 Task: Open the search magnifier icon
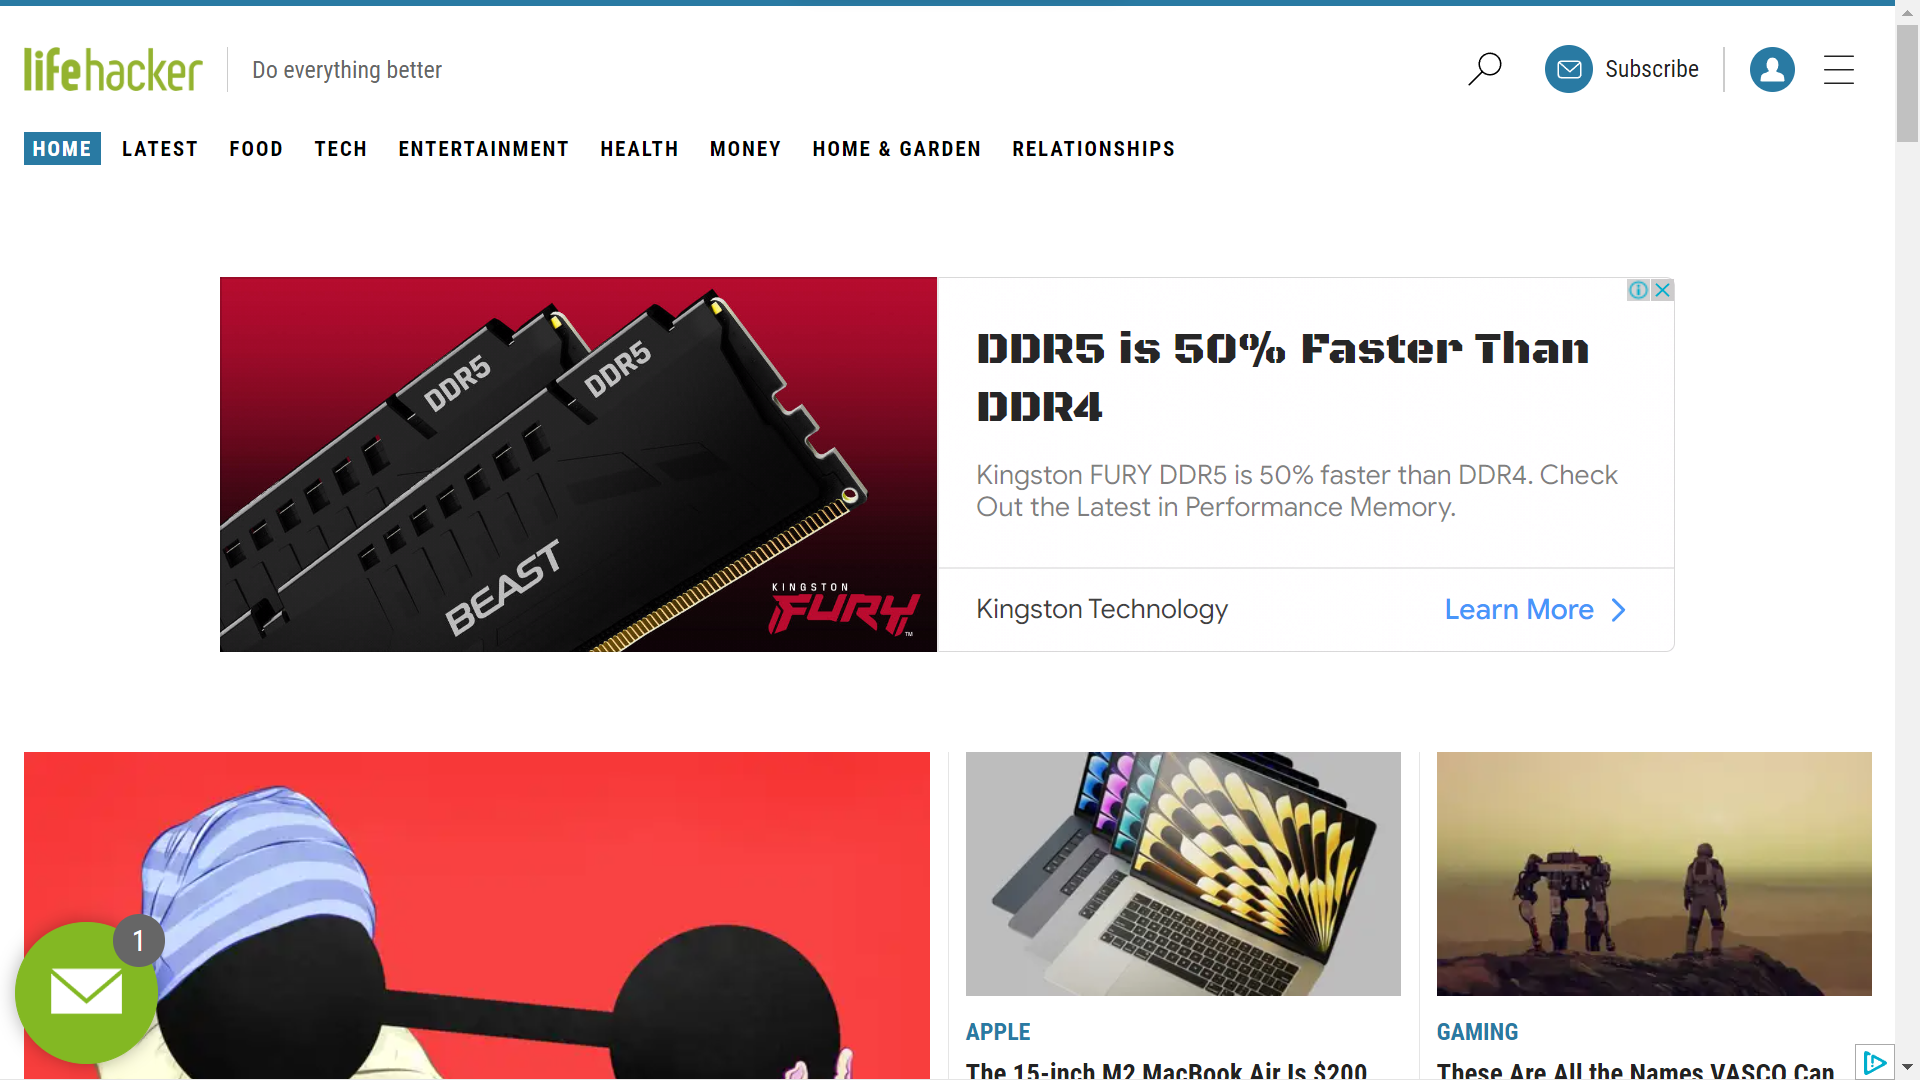(1485, 69)
